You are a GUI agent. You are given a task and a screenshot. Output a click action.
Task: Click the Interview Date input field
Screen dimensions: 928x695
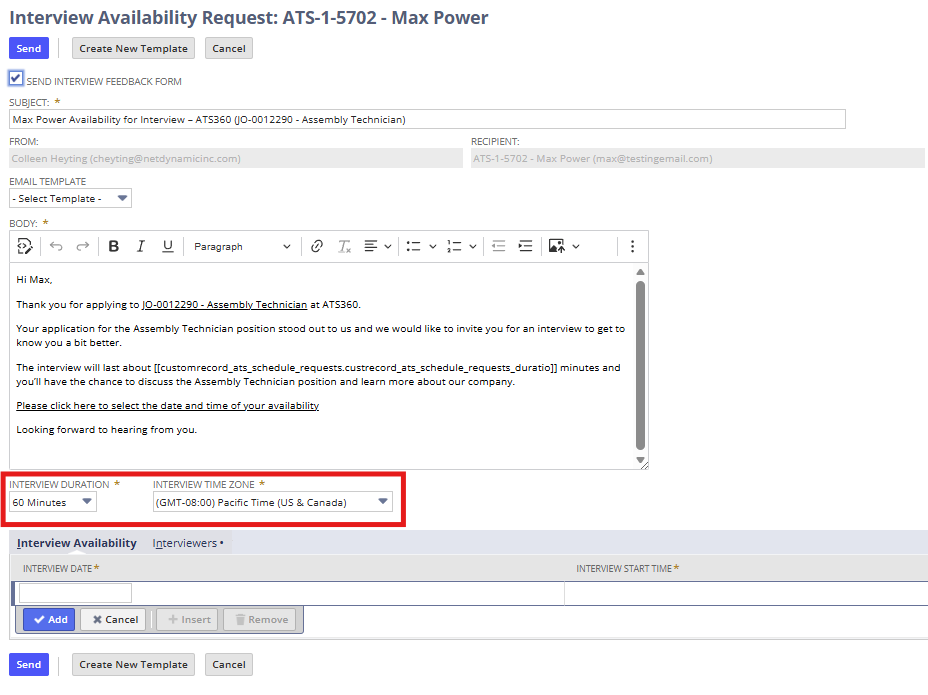point(75,593)
